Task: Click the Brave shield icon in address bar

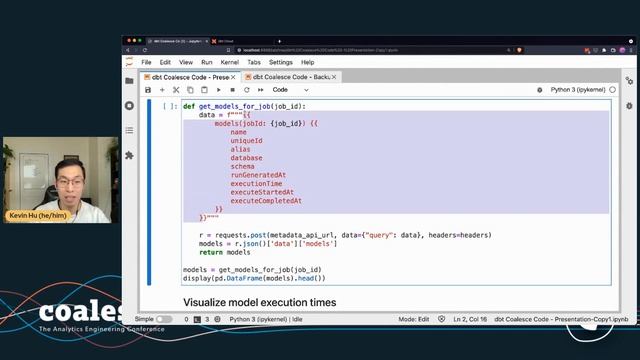Action: pyautogui.click(x=519, y=50)
